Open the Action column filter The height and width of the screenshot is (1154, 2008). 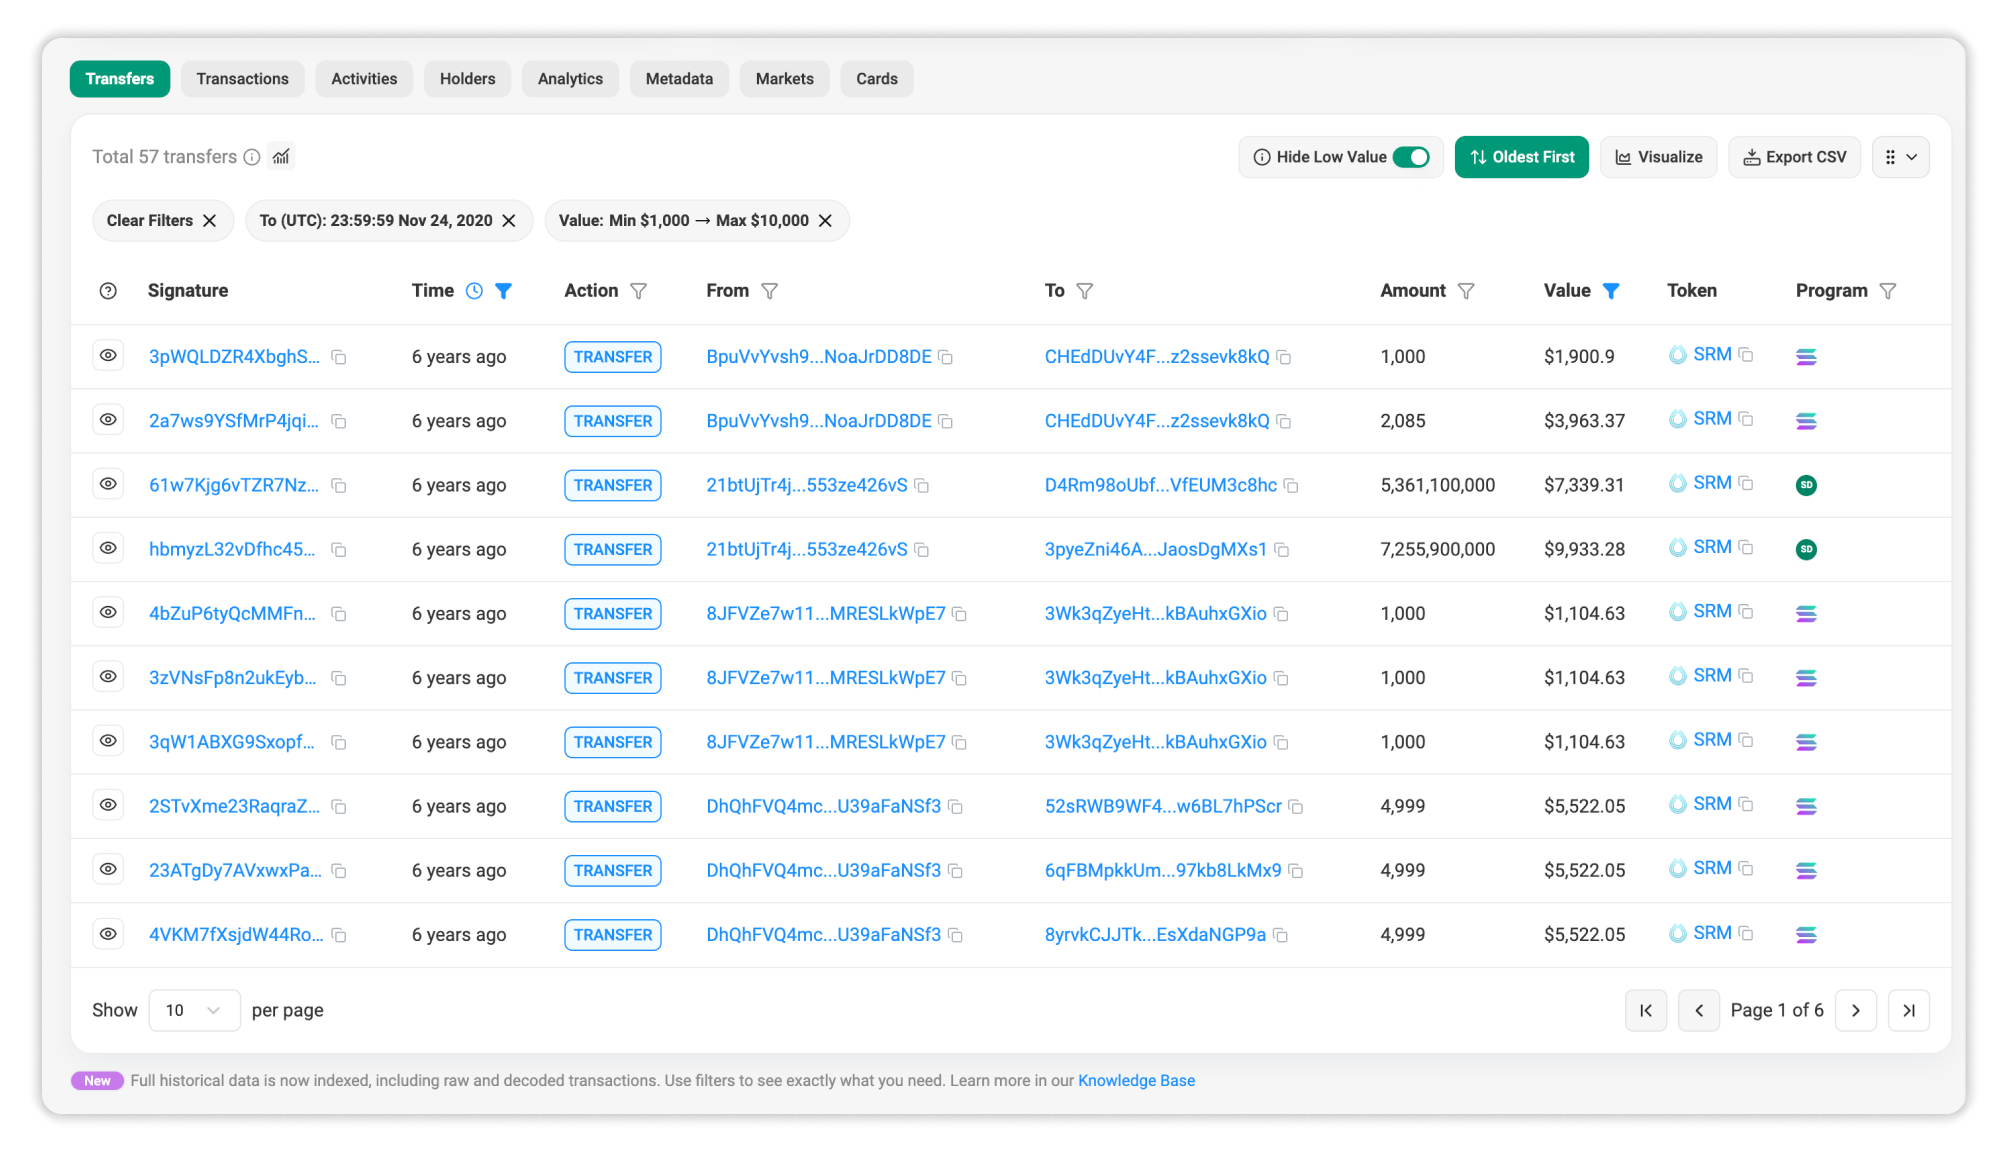click(639, 291)
